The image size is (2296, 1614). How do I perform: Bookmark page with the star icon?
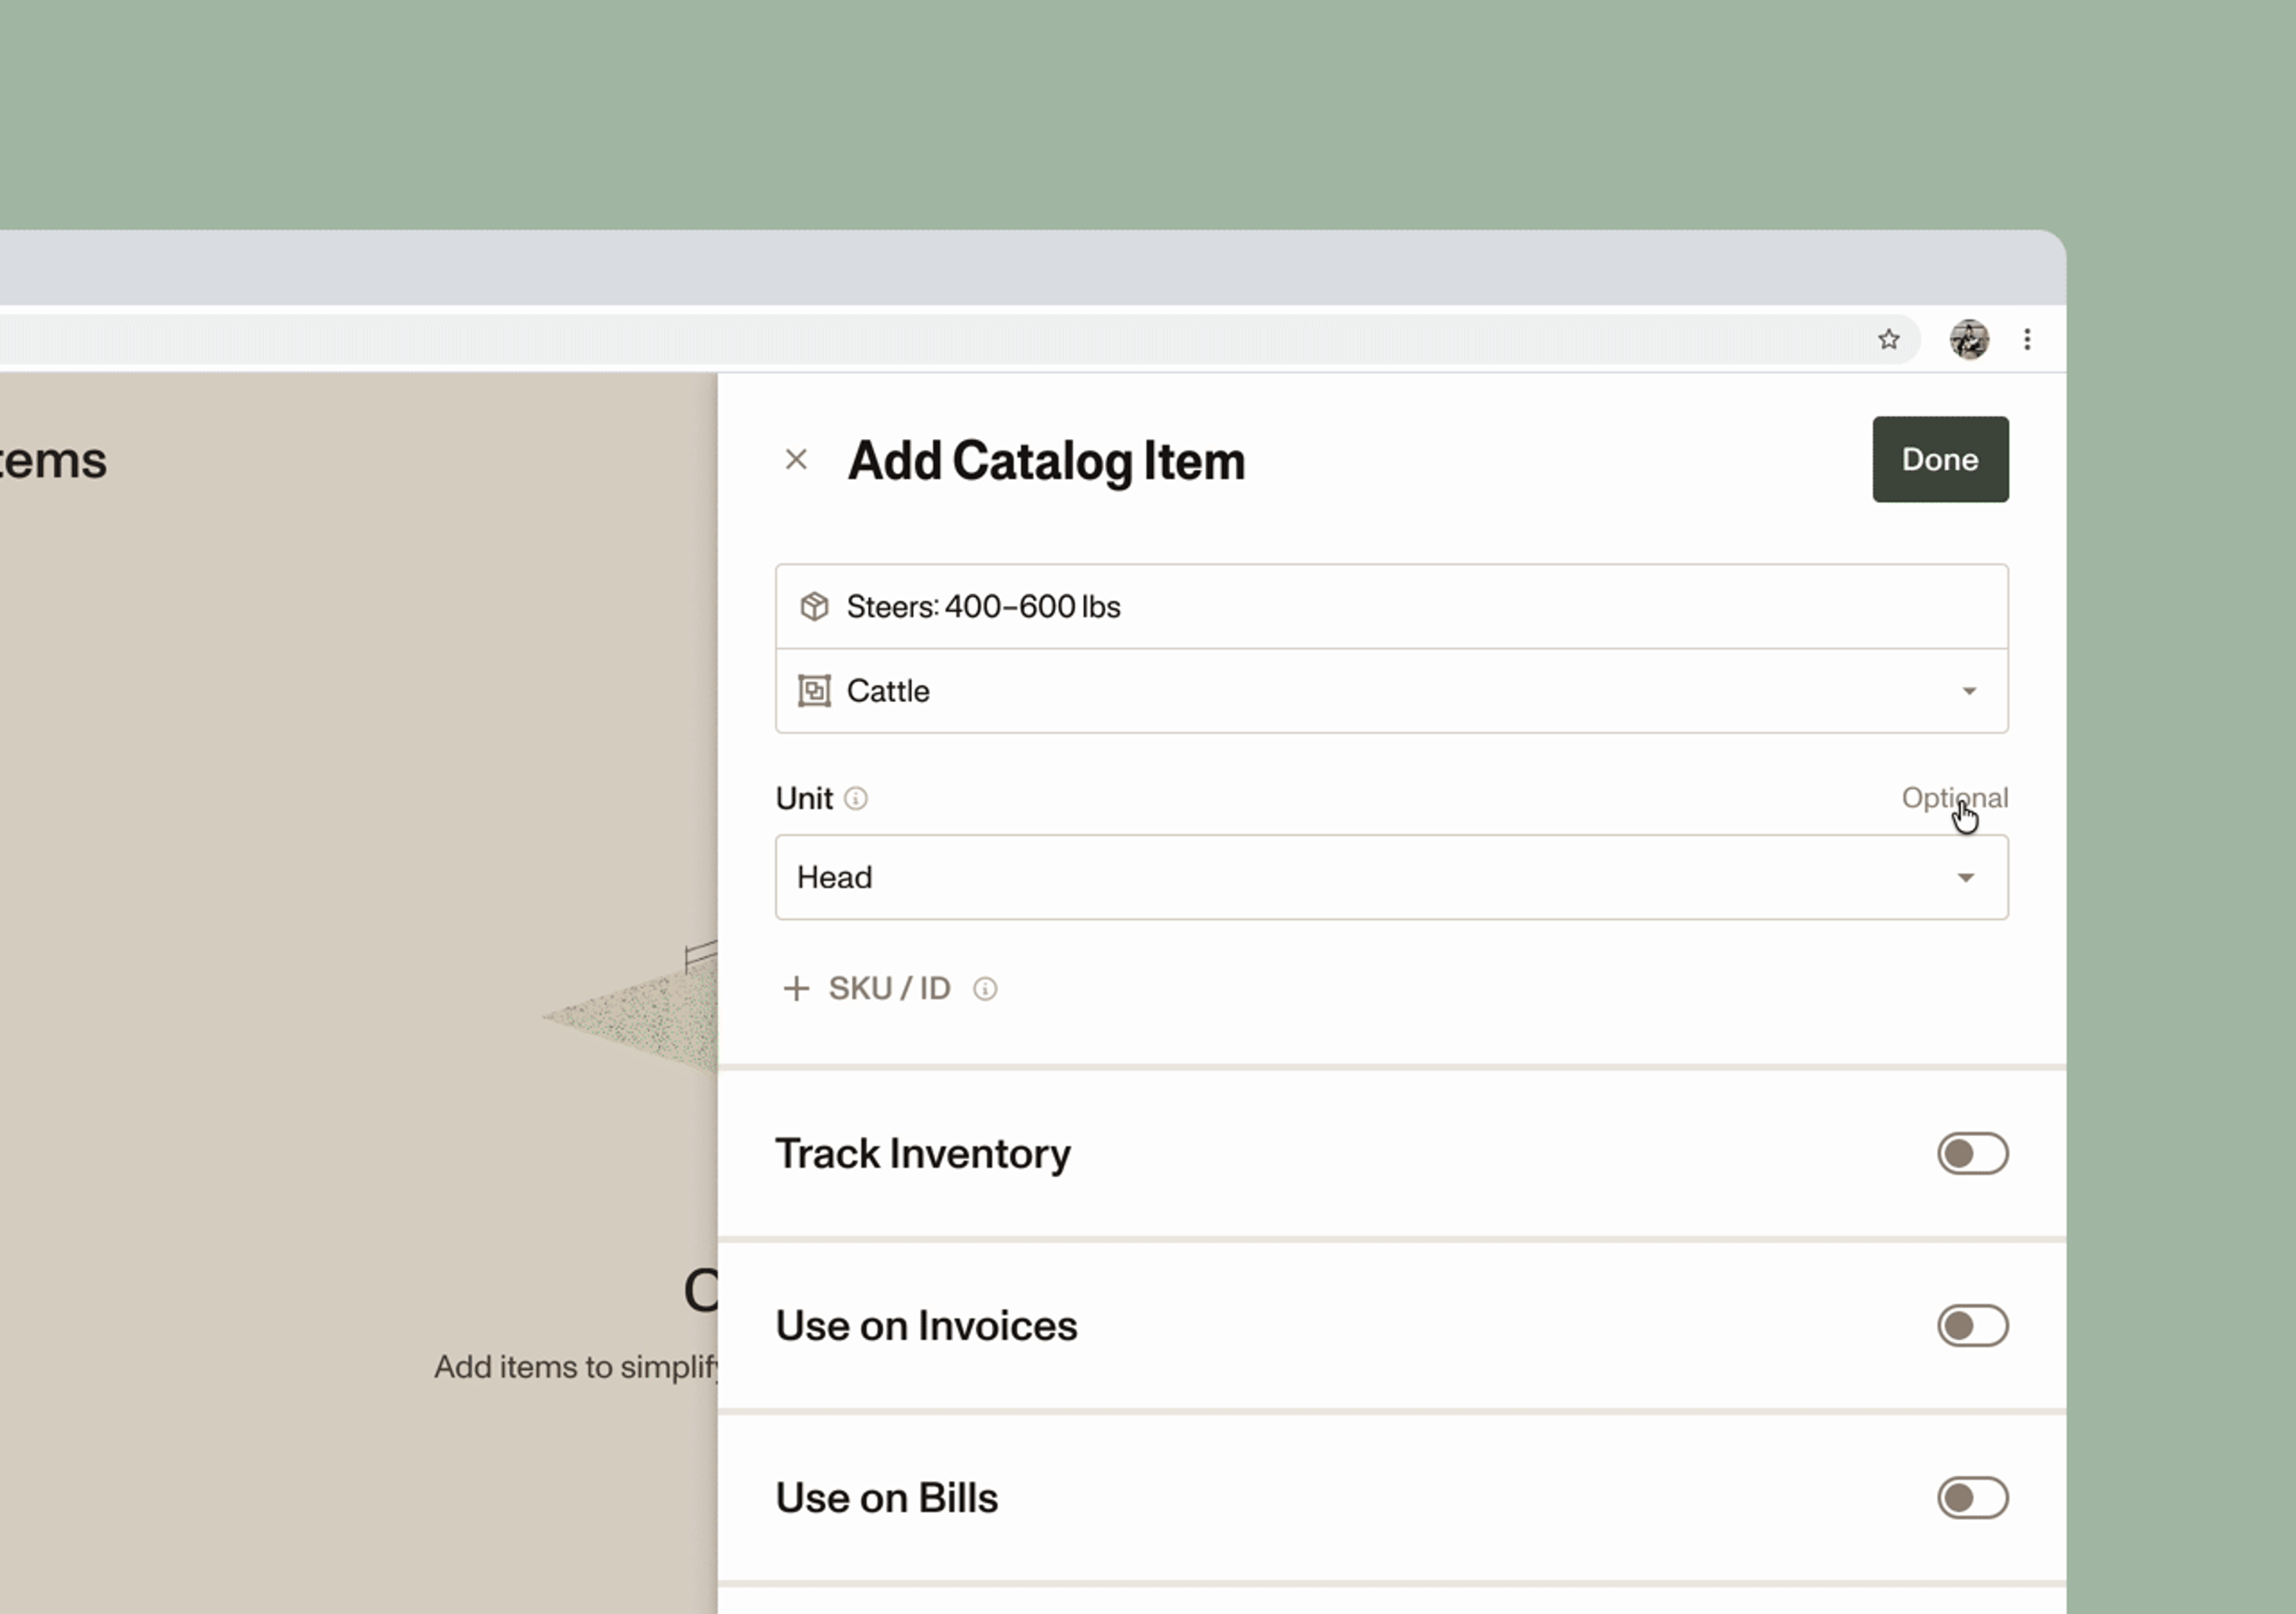[1888, 339]
